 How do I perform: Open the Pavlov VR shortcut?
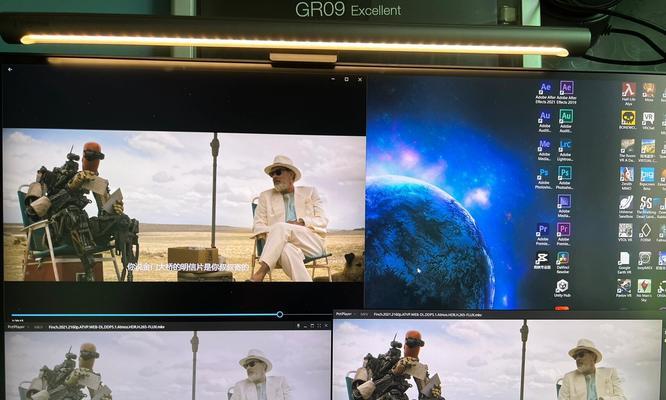624,288
